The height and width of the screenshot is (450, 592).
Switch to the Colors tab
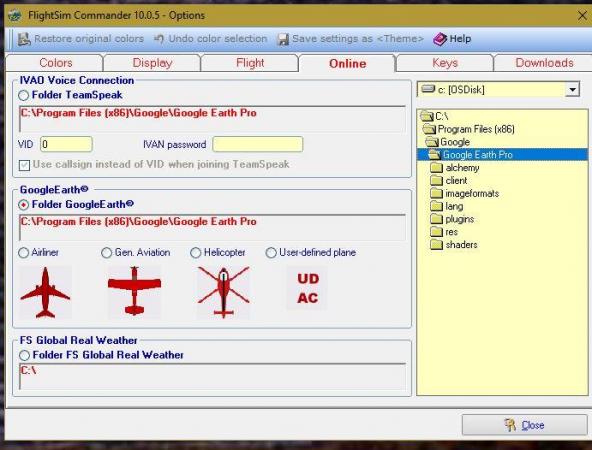(x=55, y=63)
